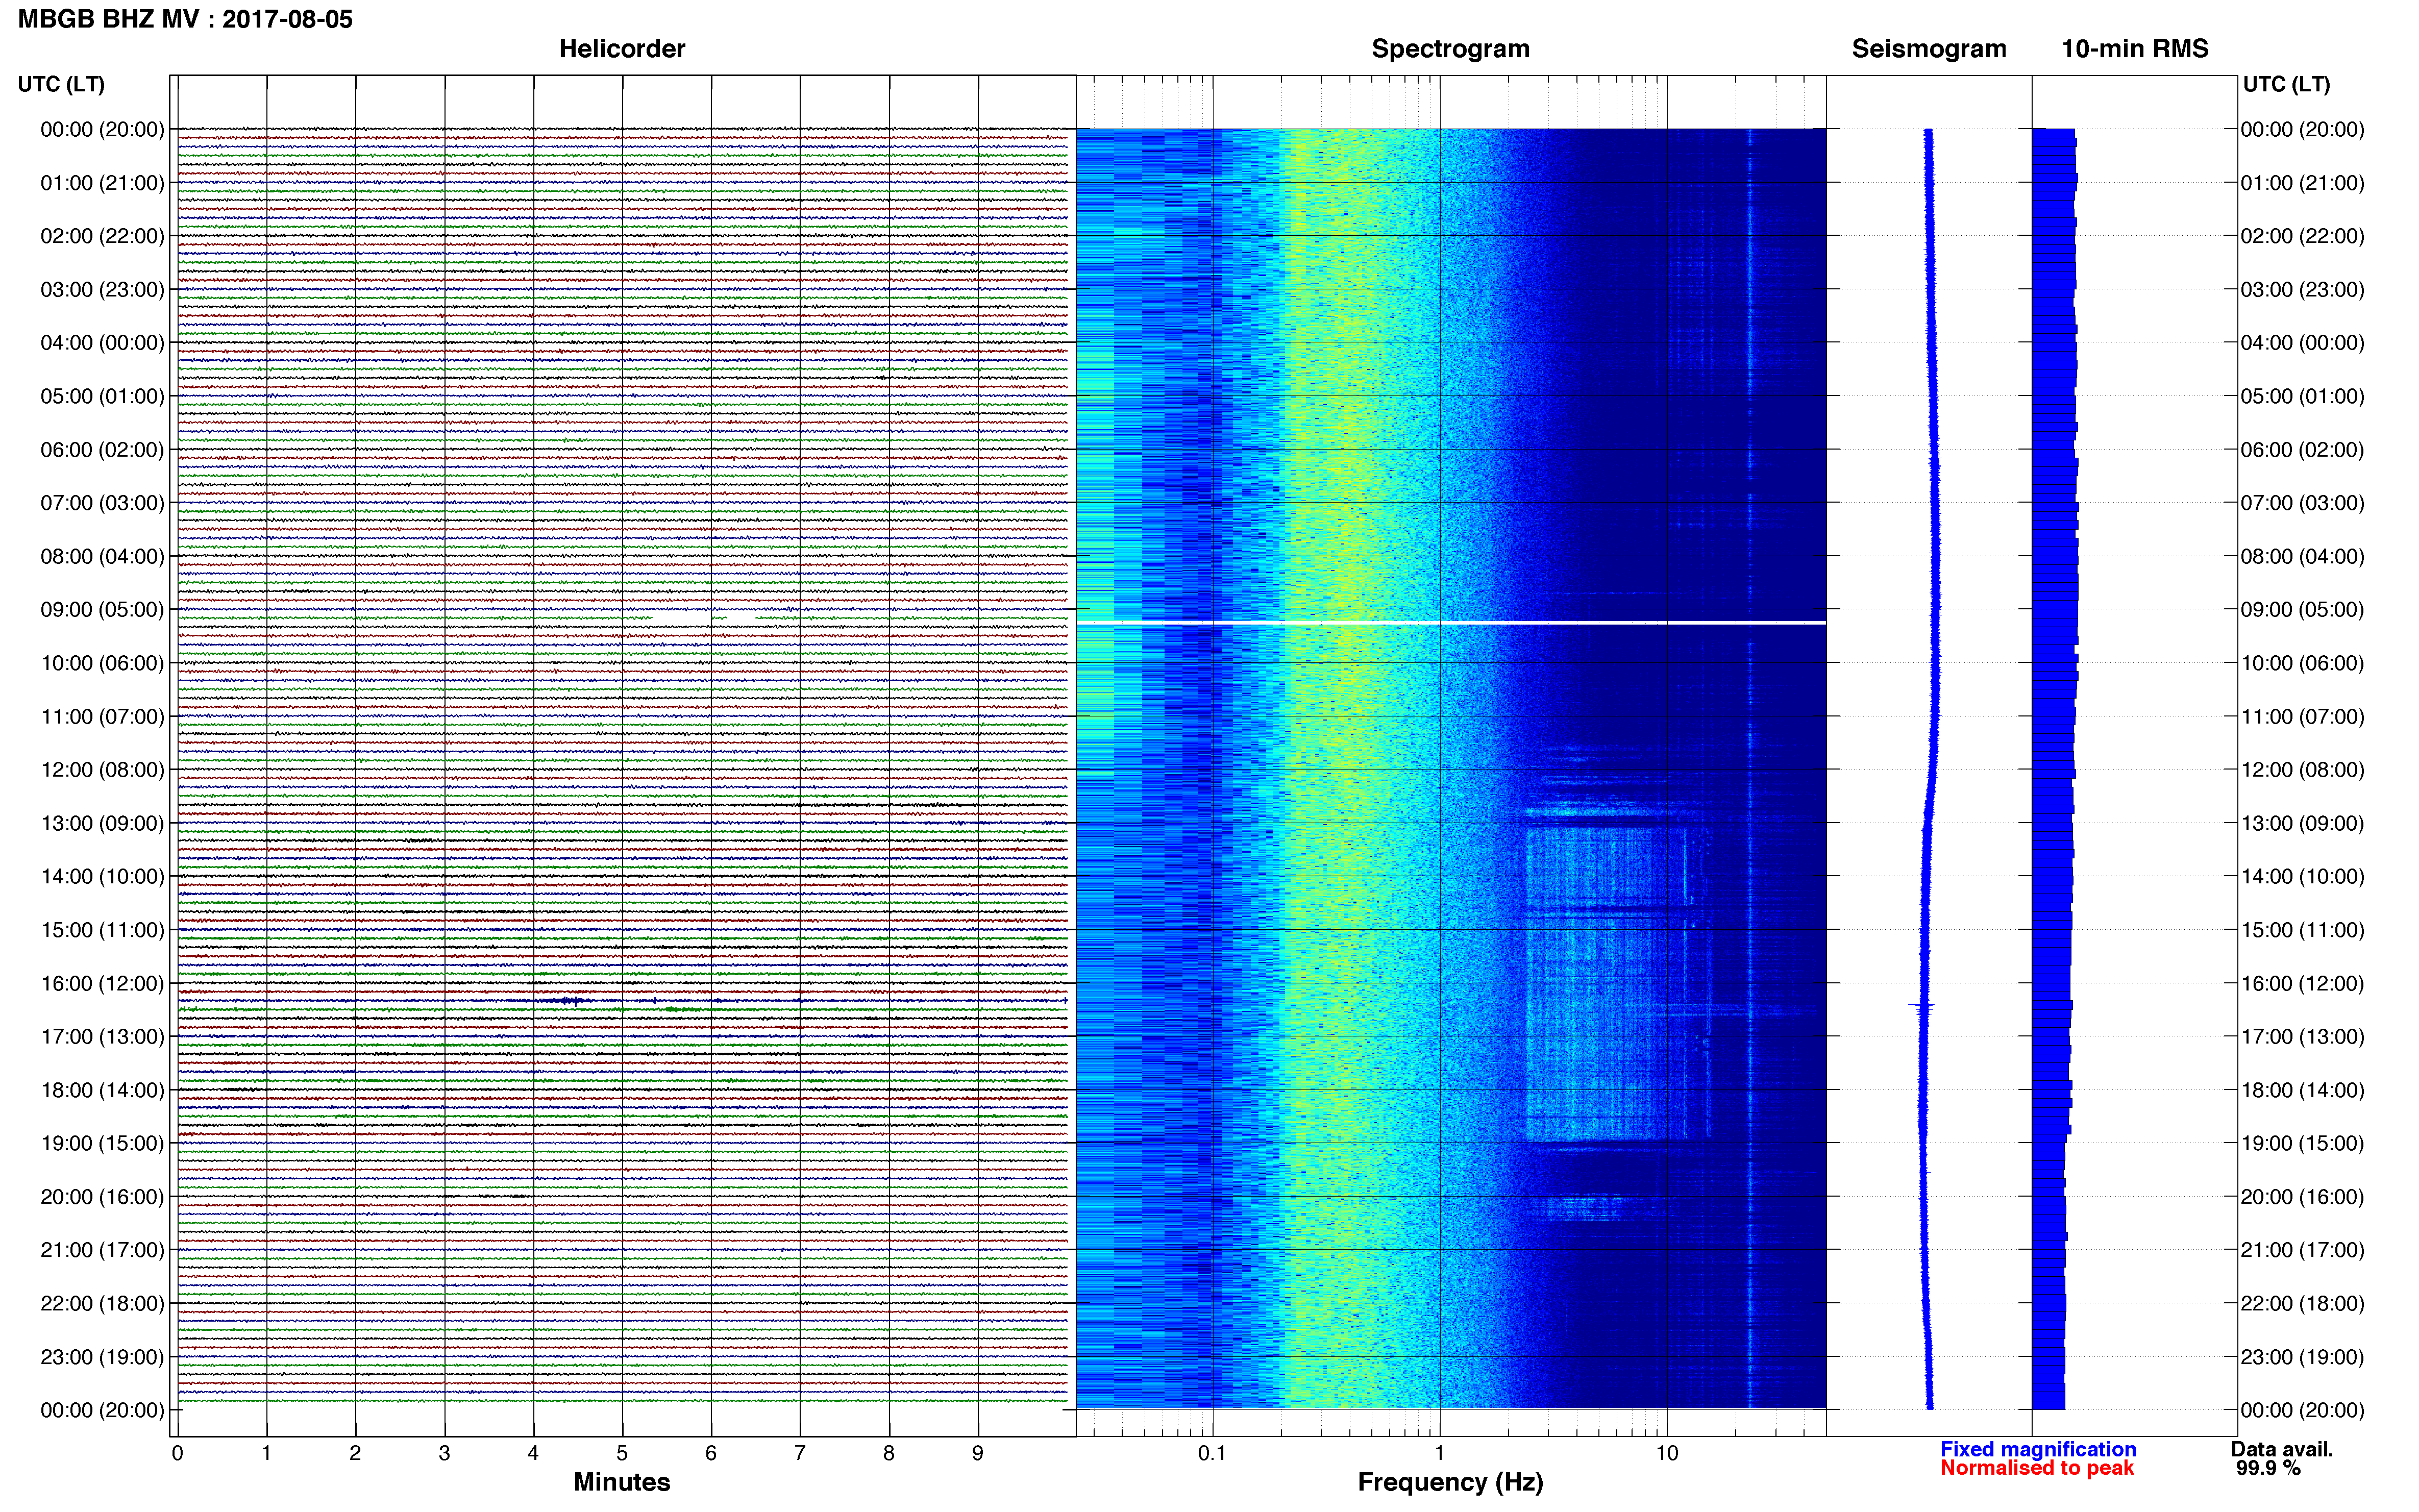
Task: Click the 99.9 % availability value
Action: coord(2268,1468)
